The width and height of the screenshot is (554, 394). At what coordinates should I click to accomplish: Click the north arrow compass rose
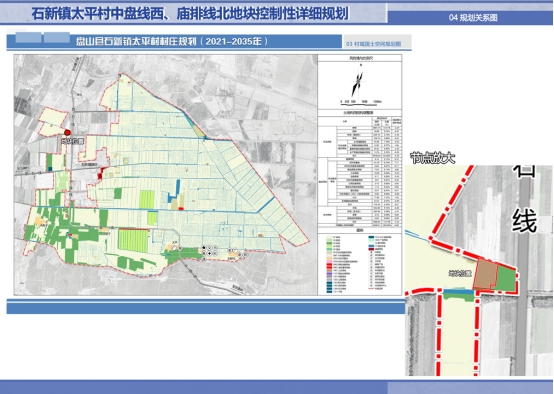pos(358,83)
